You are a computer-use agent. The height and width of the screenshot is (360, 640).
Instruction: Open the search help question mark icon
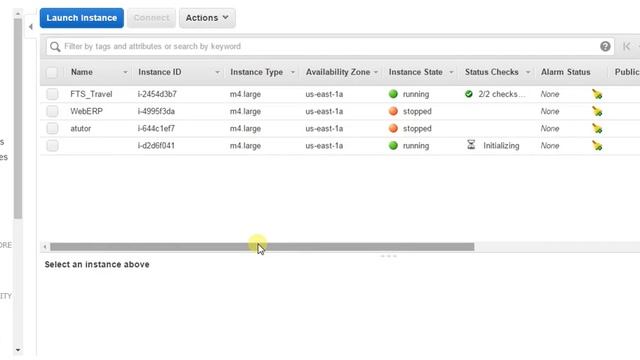pos(605,47)
